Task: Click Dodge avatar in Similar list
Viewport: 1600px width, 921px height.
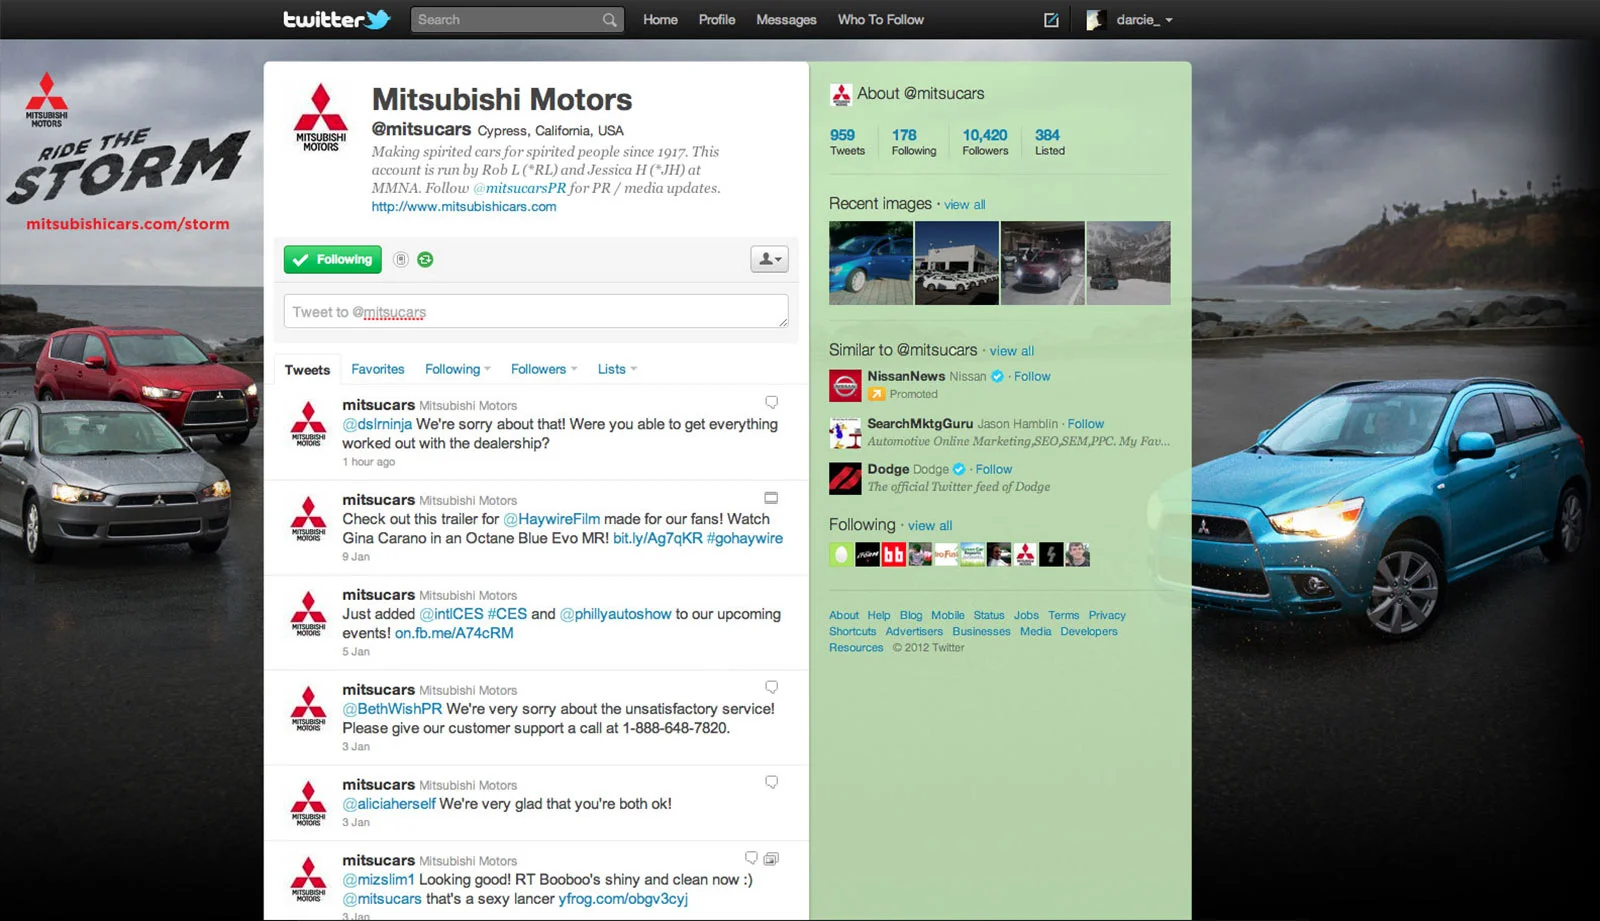Action: pyautogui.click(x=845, y=478)
